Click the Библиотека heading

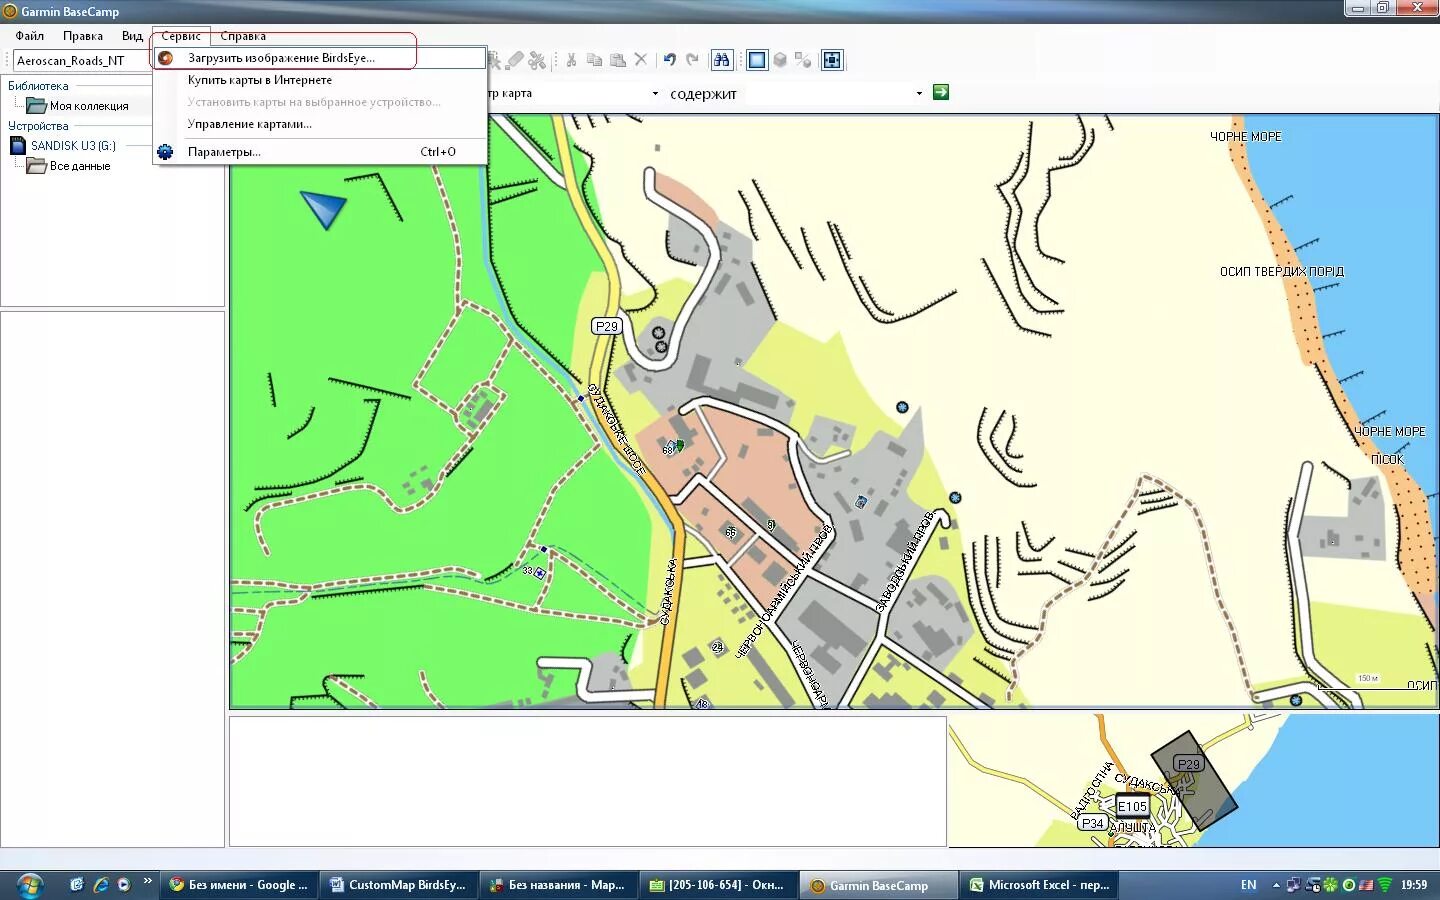coord(38,86)
